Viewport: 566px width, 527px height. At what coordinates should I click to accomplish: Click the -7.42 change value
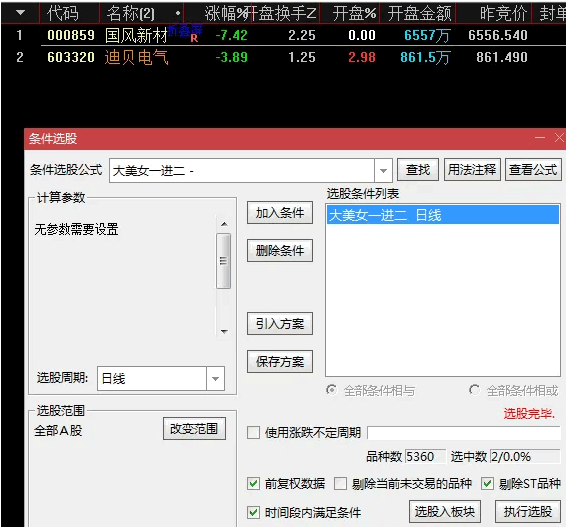pos(231,35)
